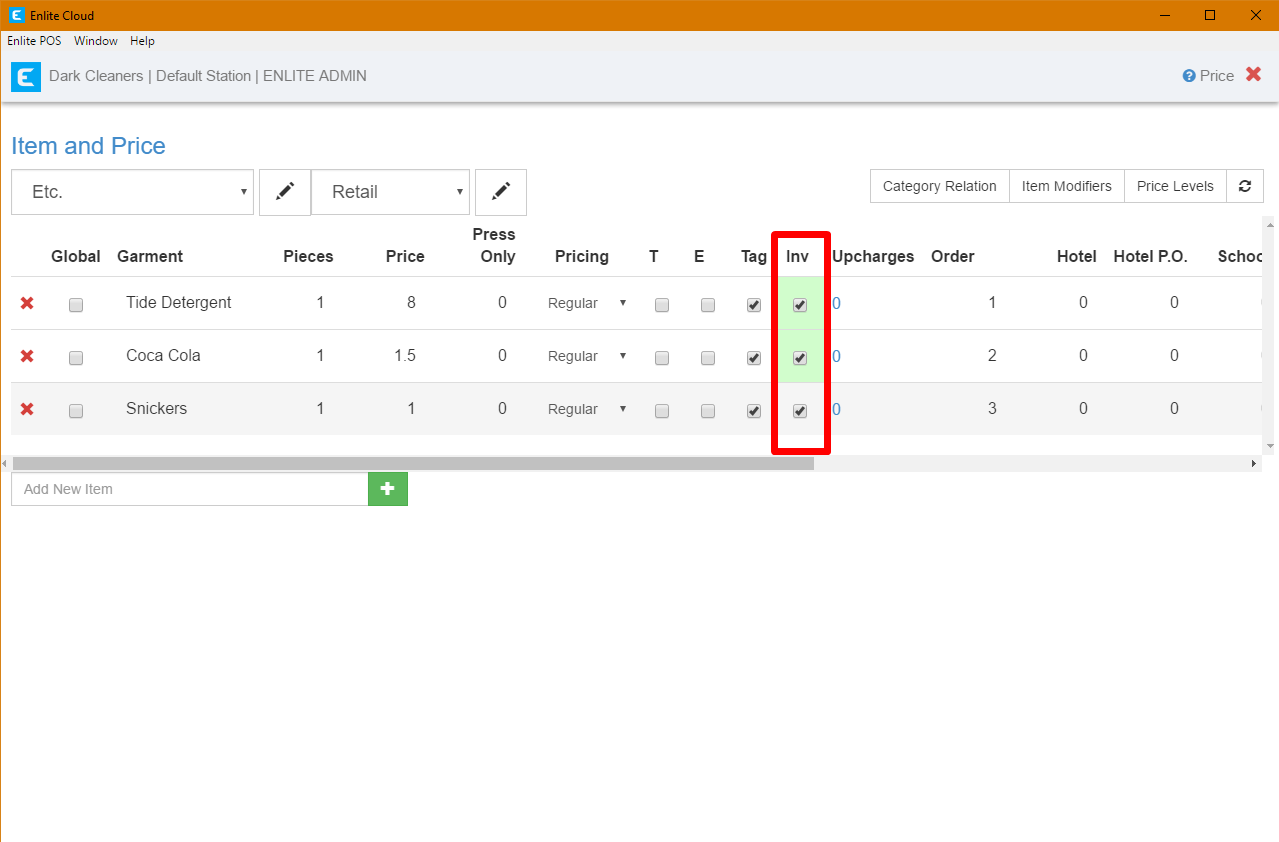The width and height of the screenshot is (1279, 842).
Task: Click the Enlite logo in header bar
Action: (26, 77)
